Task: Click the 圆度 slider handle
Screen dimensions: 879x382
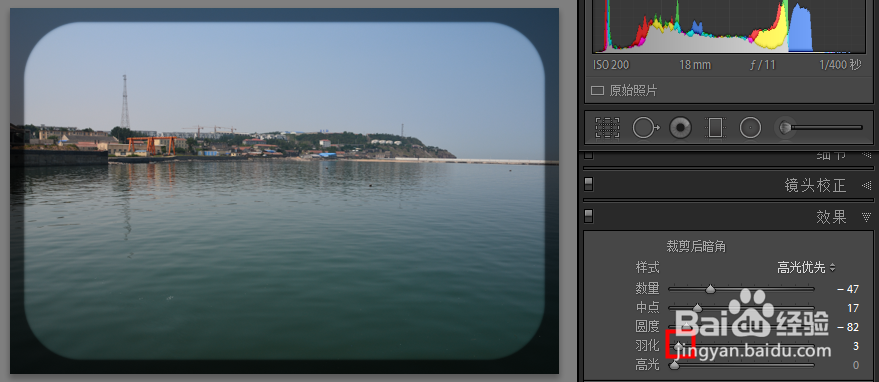Action: 687,327
